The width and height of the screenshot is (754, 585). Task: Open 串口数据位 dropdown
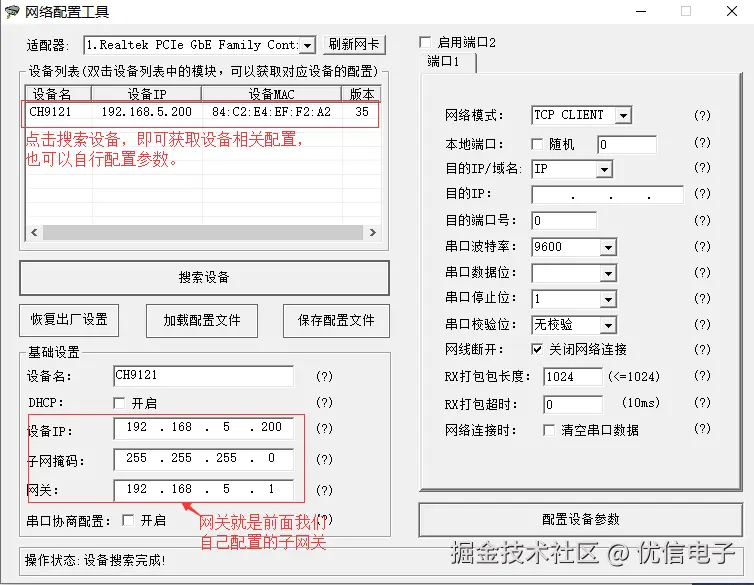point(608,274)
